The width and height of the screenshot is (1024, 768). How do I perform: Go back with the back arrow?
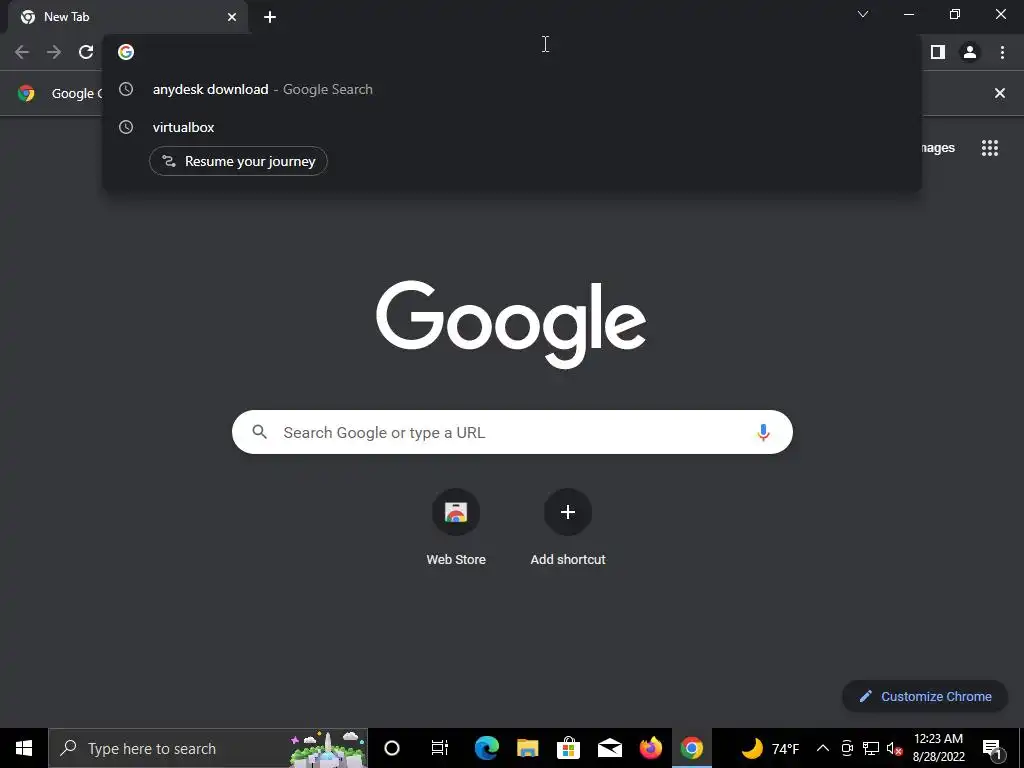click(22, 52)
